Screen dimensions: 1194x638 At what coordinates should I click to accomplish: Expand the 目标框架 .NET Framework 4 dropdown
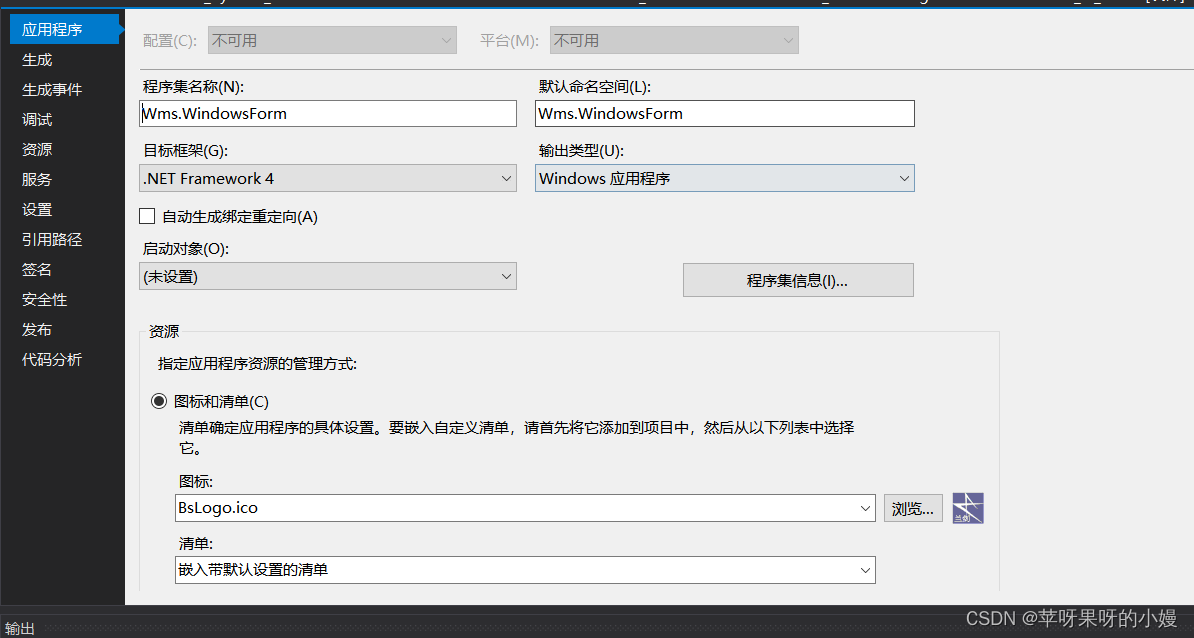(x=328, y=178)
